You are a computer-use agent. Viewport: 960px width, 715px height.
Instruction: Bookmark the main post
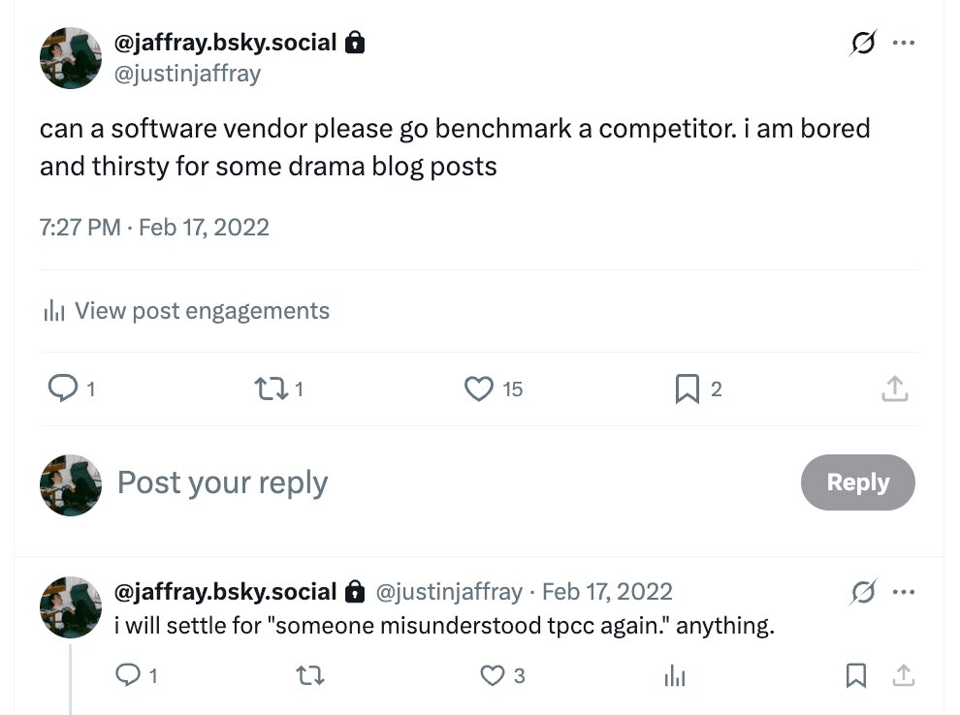pos(687,389)
